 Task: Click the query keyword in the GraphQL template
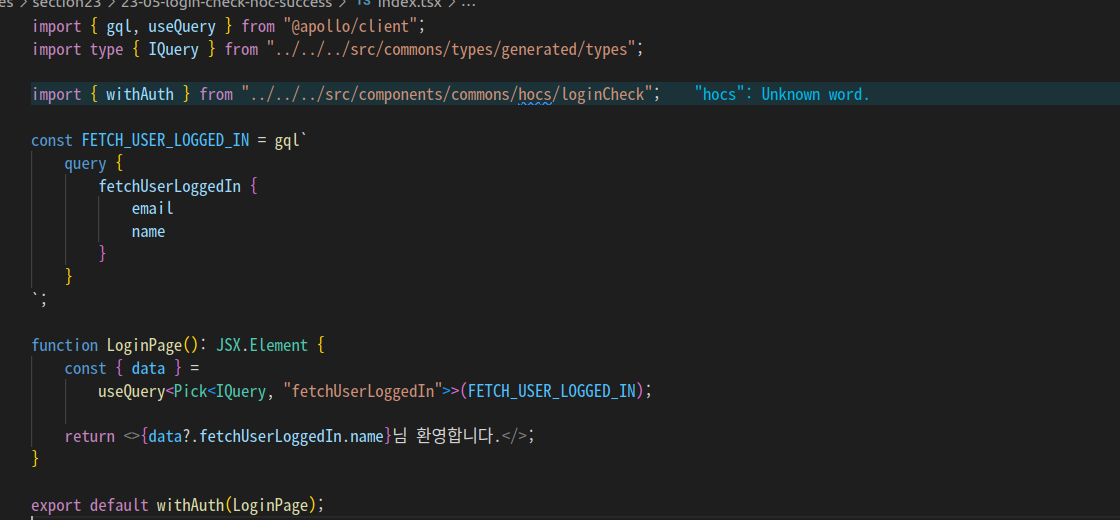(x=85, y=164)
